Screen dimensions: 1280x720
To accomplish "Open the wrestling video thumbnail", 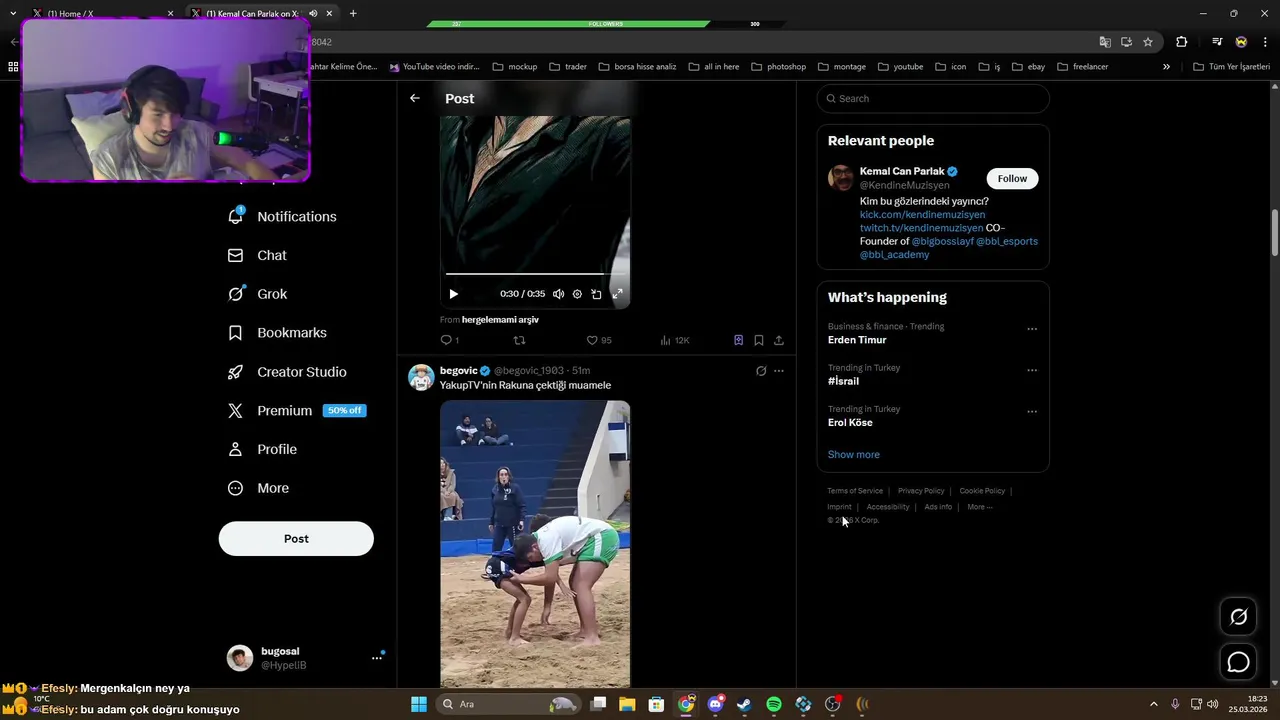I will pos(535,544).
